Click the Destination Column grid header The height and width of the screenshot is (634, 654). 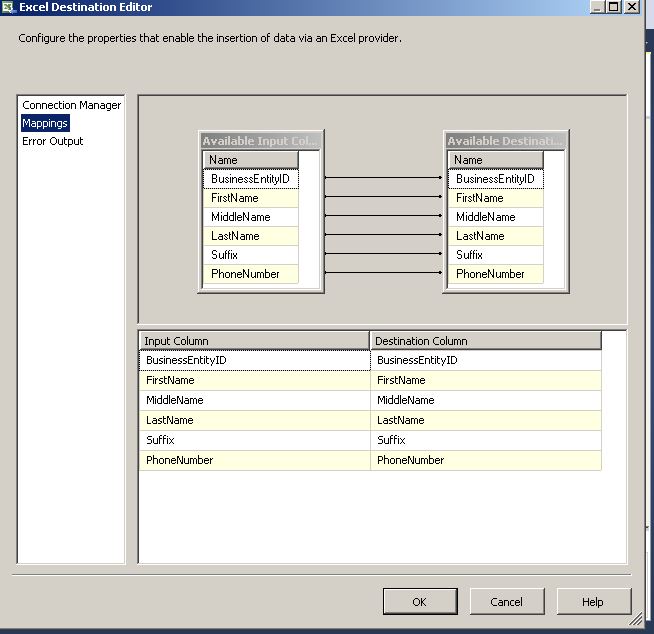486,341
